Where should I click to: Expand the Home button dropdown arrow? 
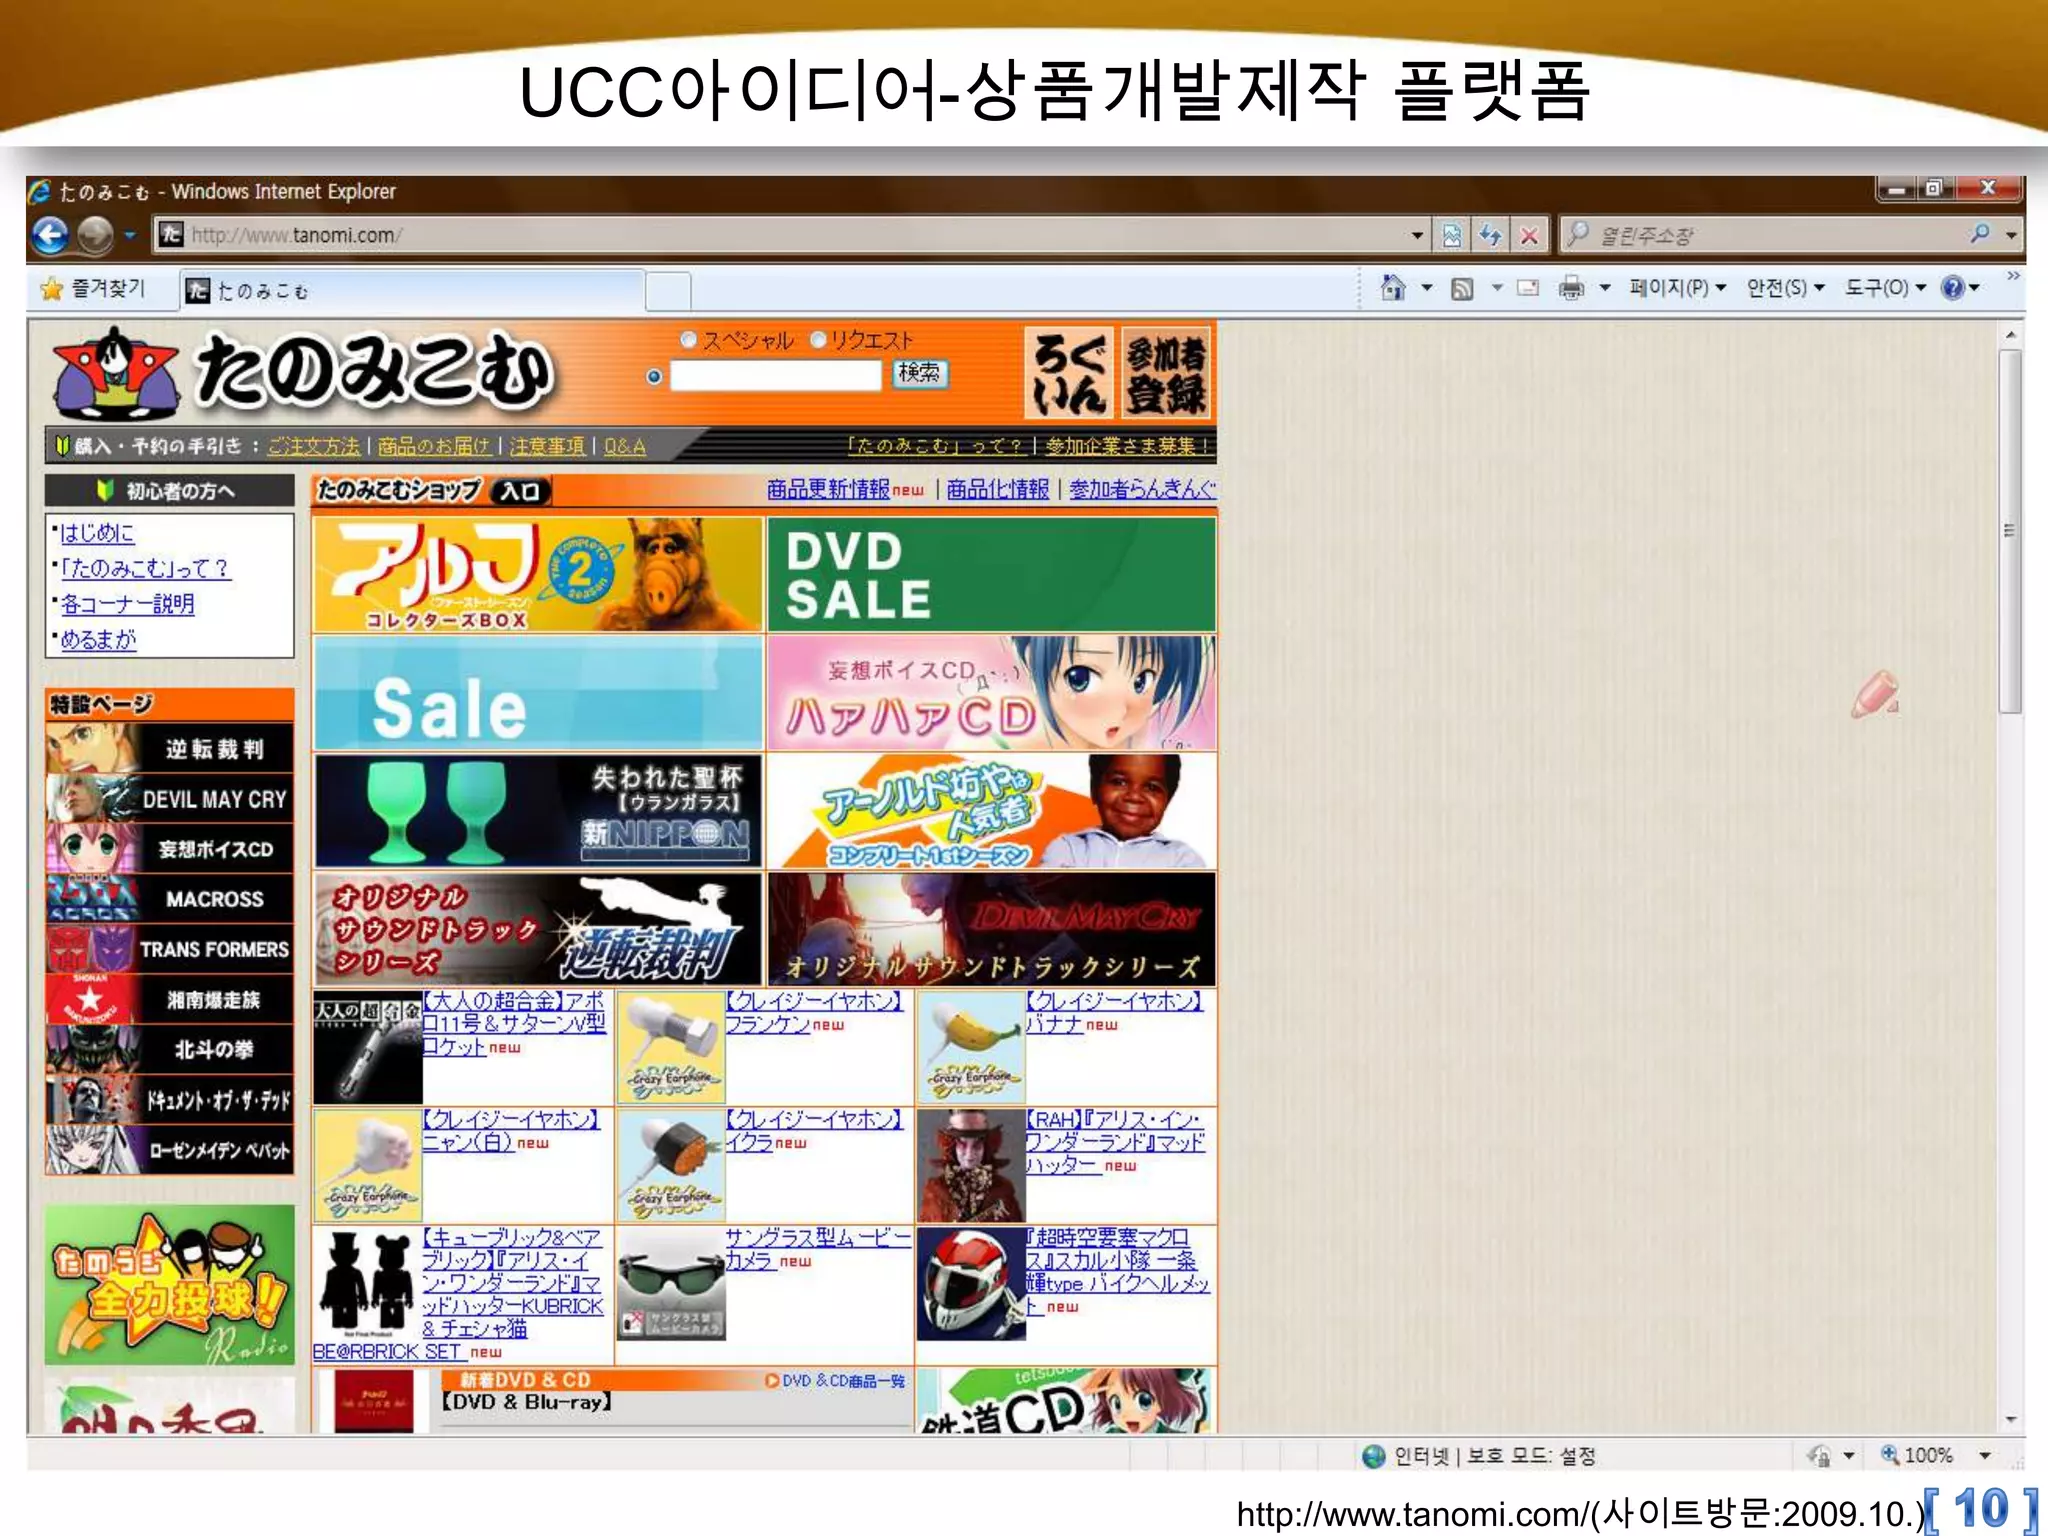1427,288
